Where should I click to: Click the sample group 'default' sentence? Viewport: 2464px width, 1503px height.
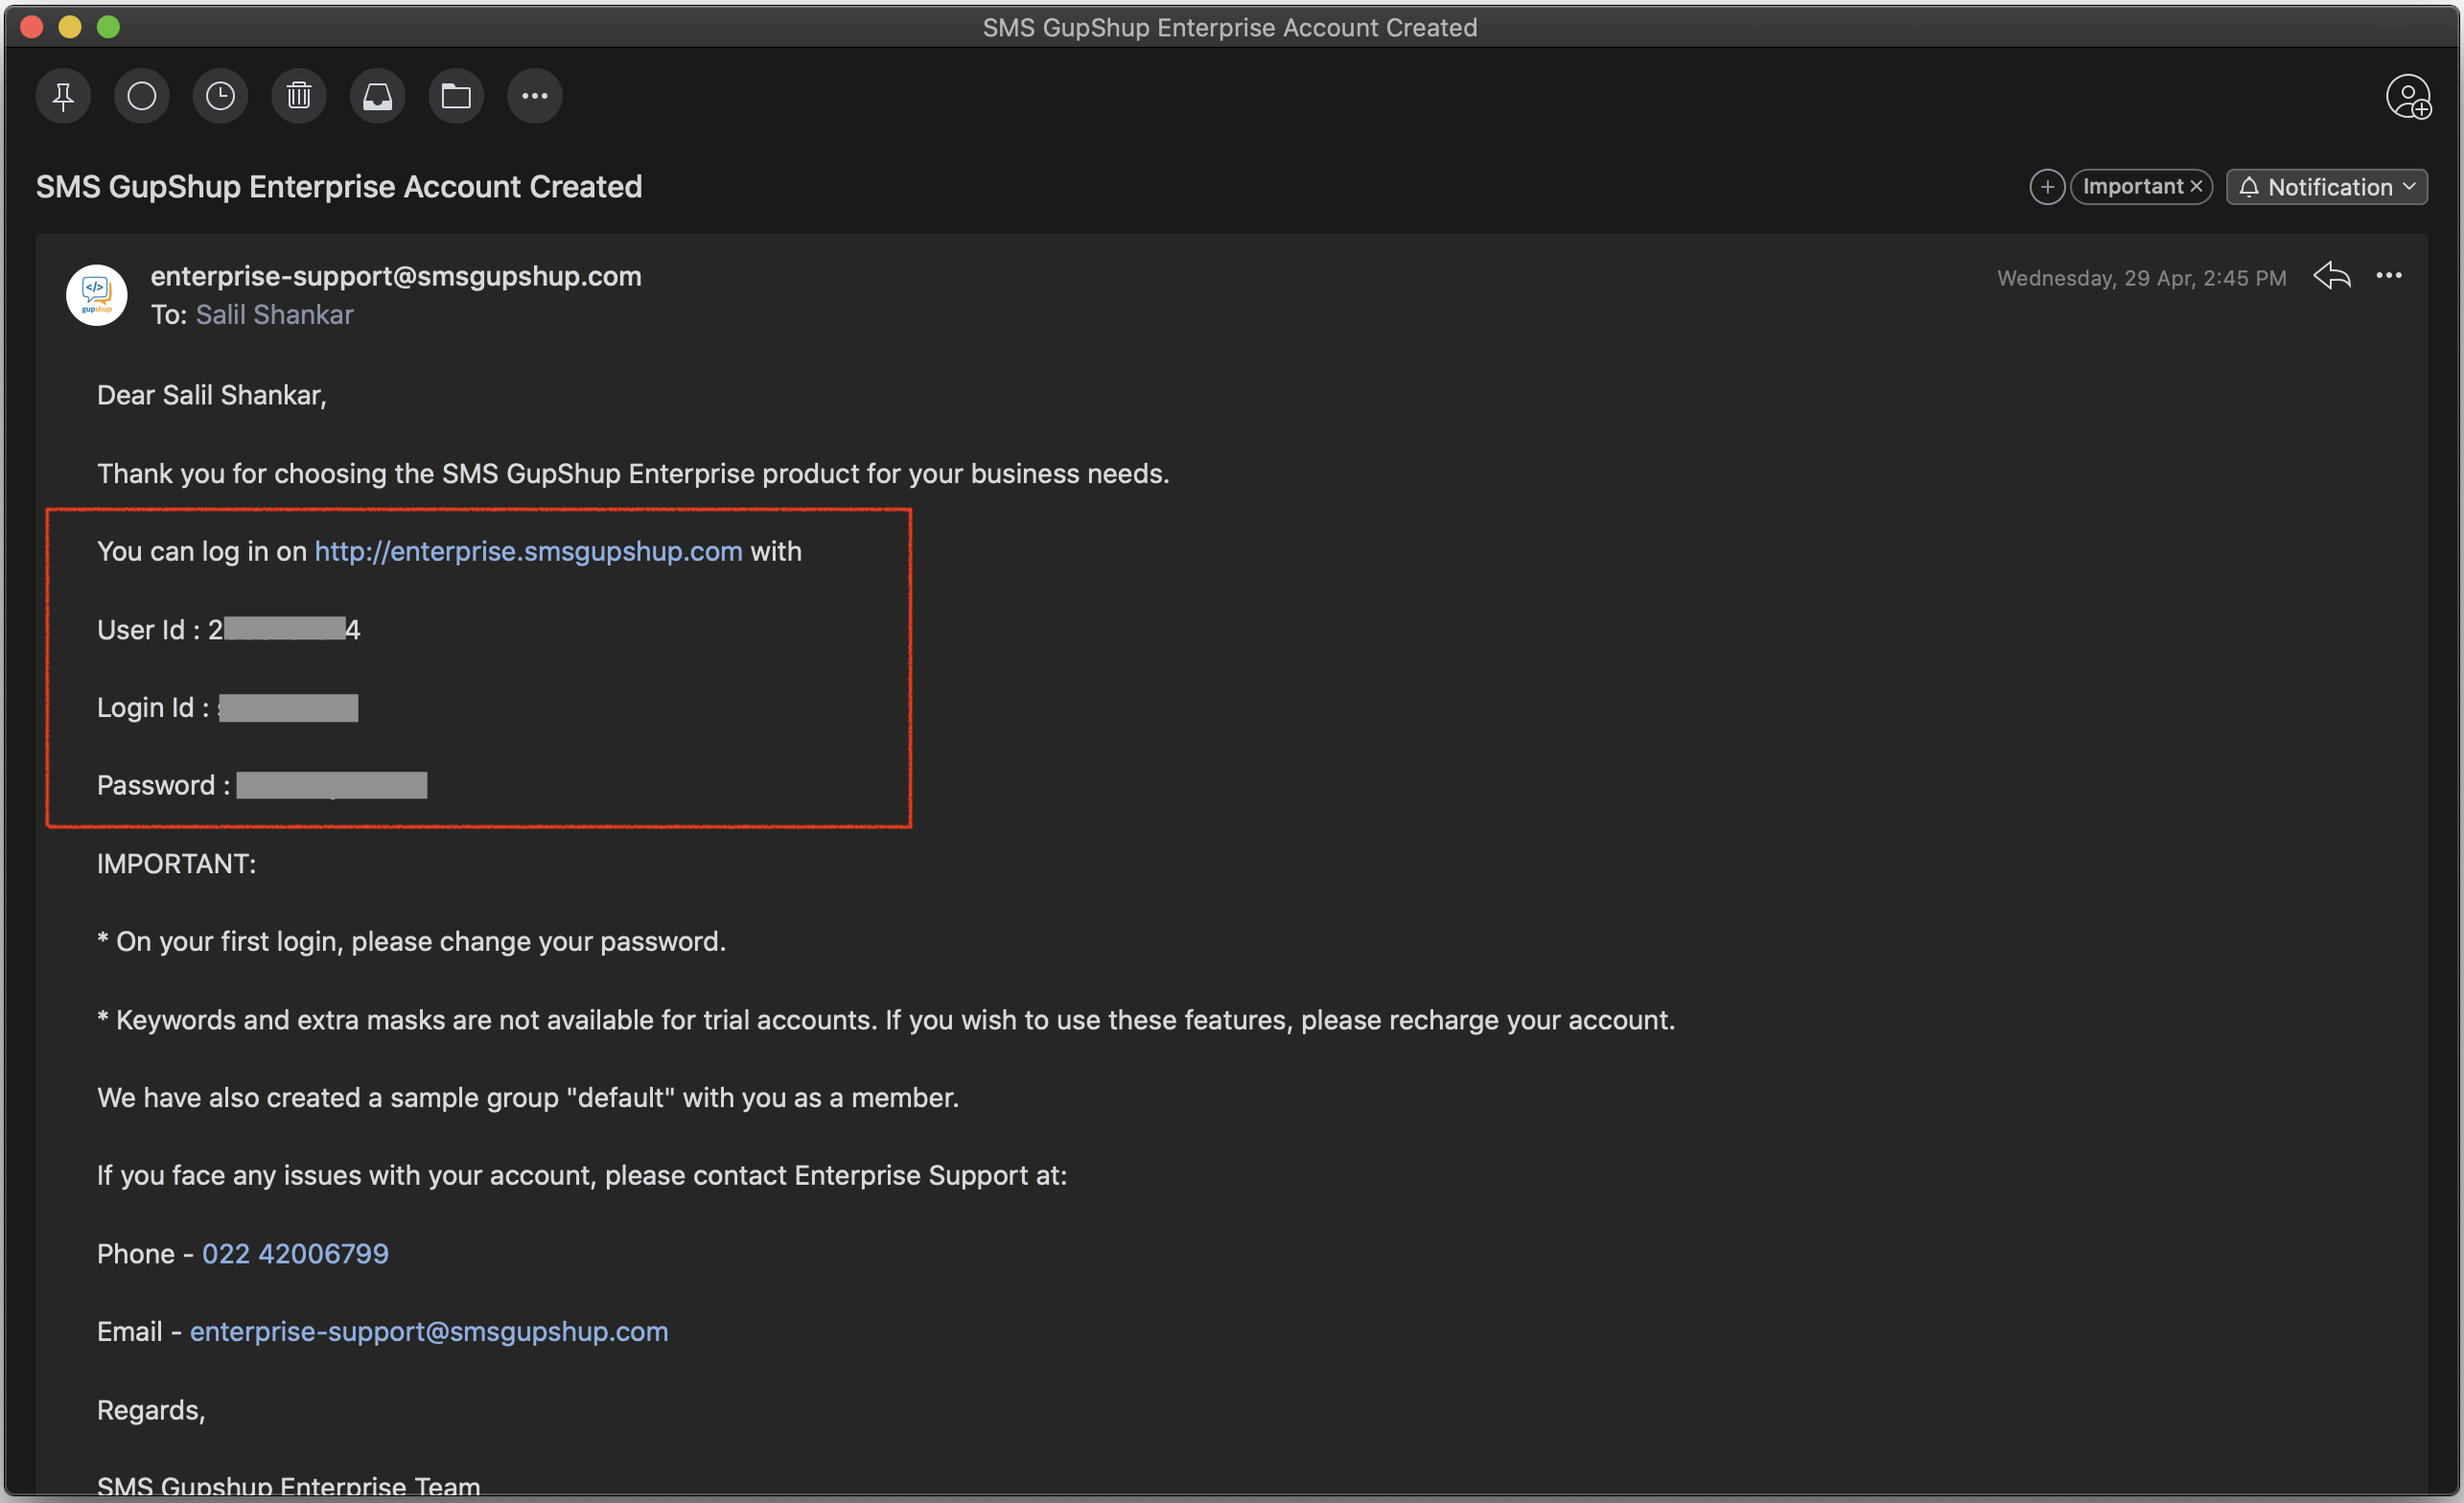(528, 1098)
